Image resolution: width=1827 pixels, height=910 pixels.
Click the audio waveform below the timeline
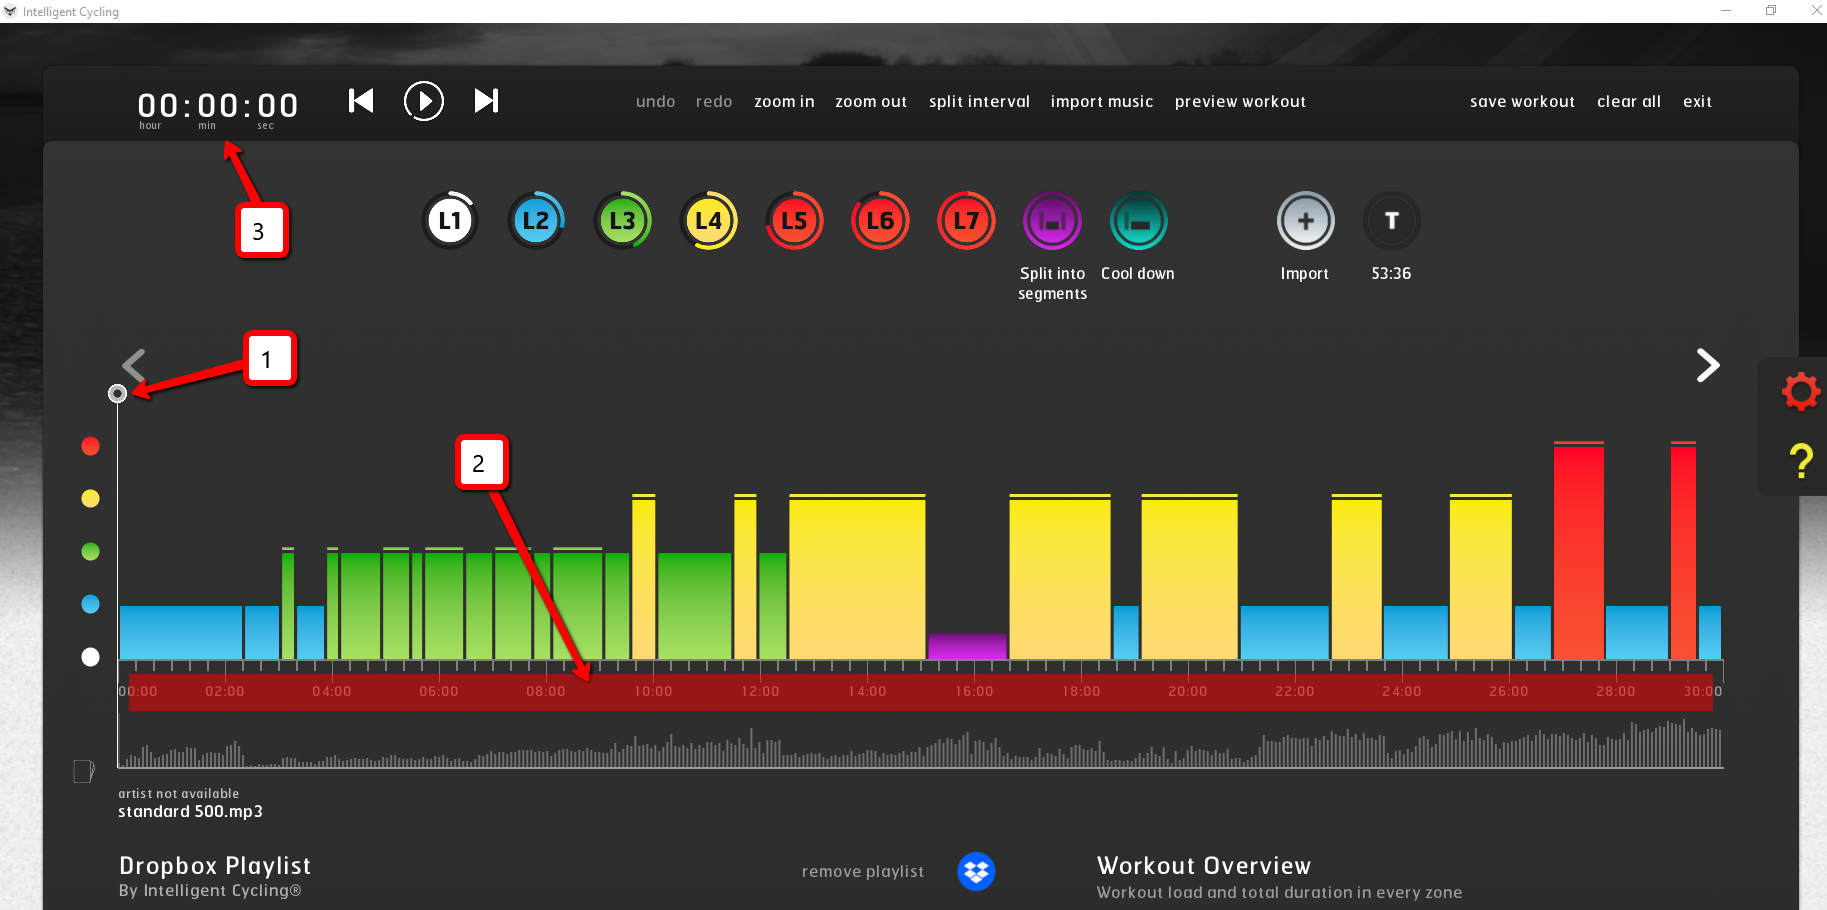coord(921,744)
